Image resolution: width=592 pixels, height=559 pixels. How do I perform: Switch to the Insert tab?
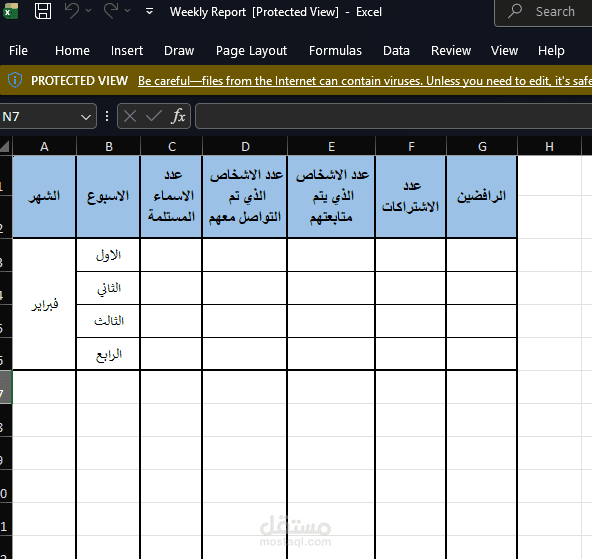(127, 51)
